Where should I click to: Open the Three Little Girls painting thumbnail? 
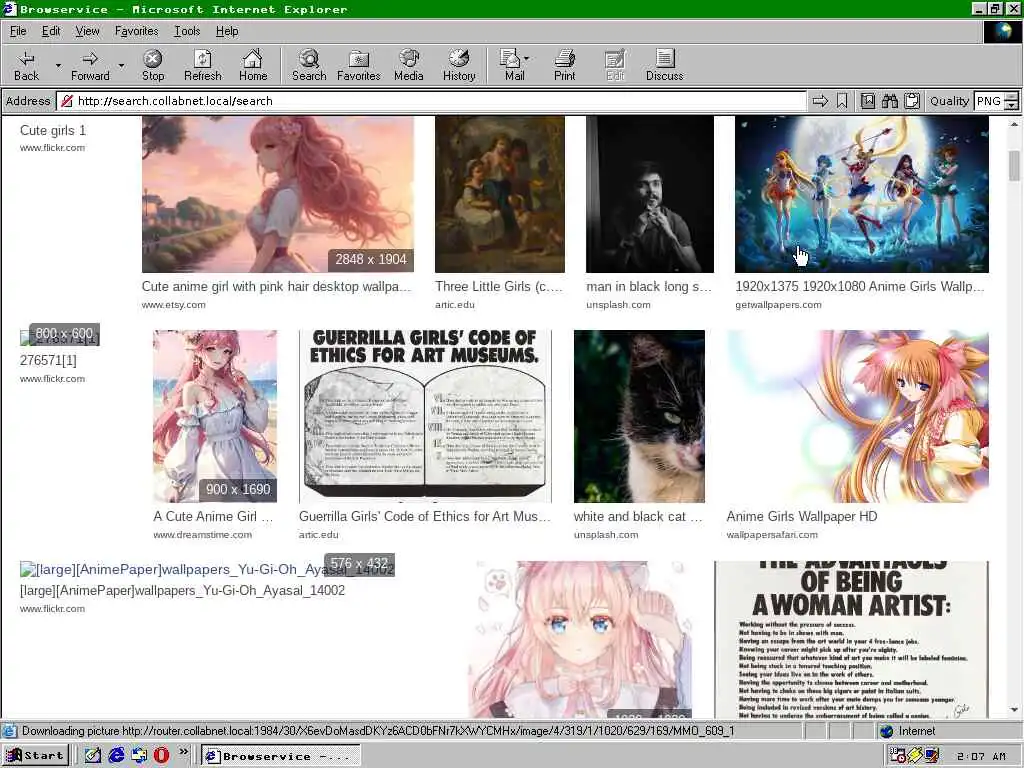(500, 194)
